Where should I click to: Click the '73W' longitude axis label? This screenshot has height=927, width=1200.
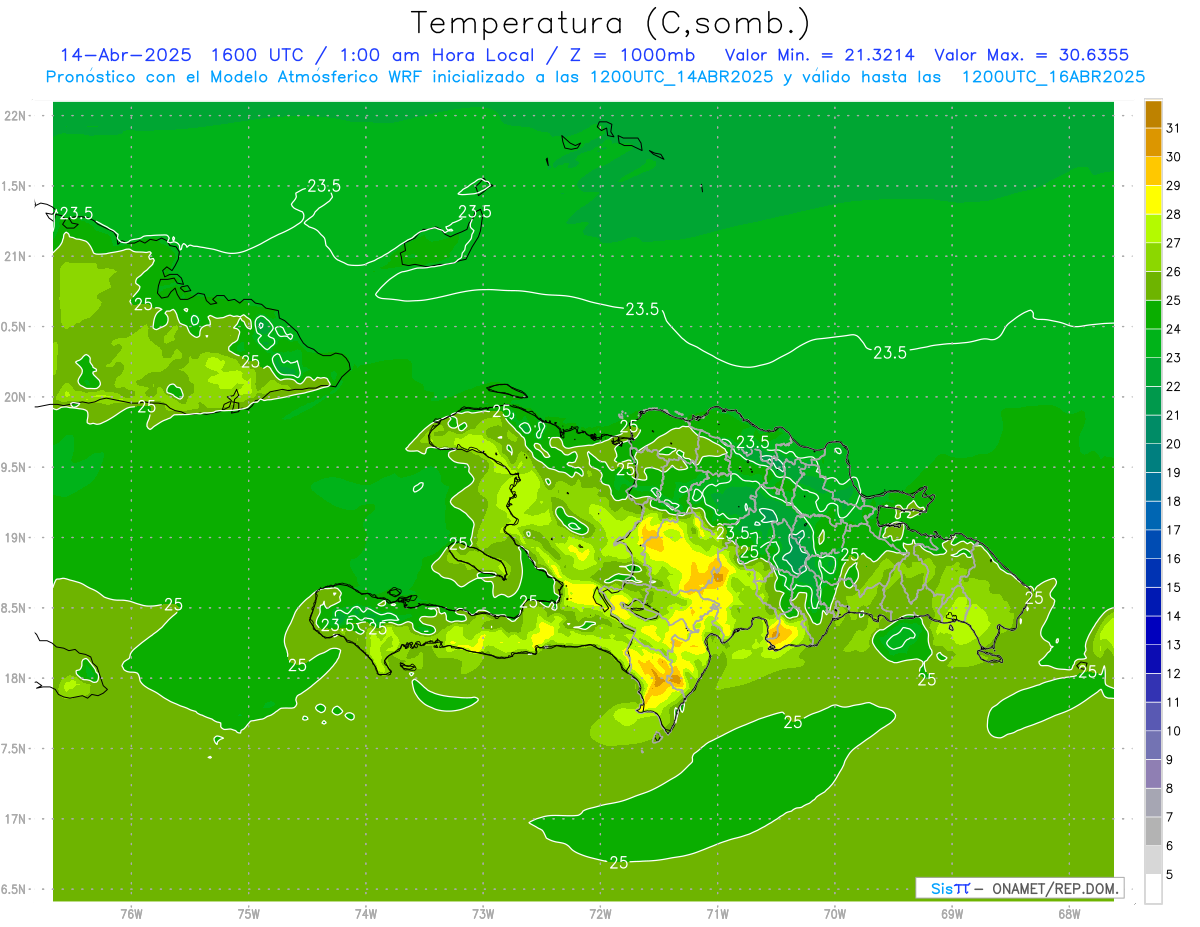(483, 914)
